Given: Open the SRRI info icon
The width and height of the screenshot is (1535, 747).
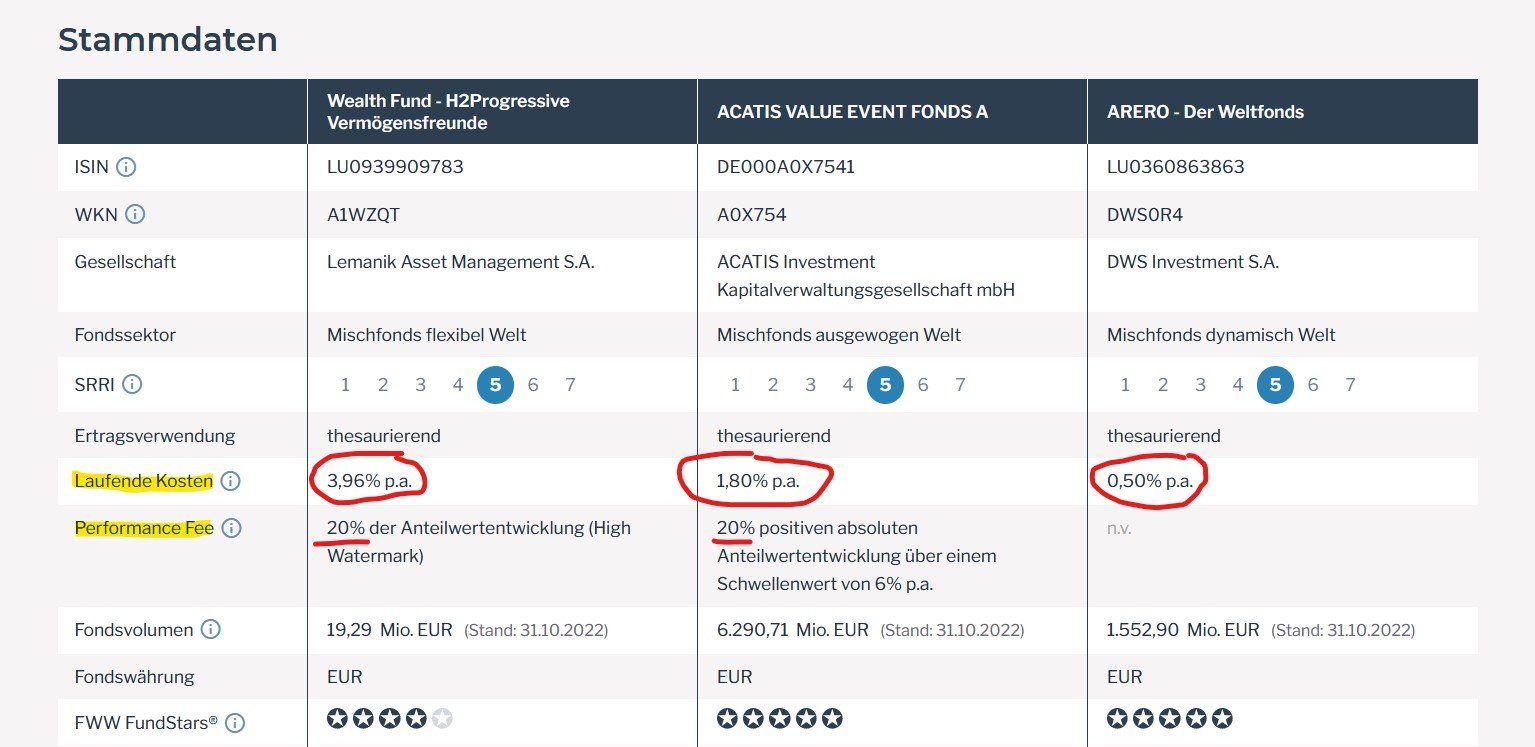Looking at the screenshot, I should click(x=132, y=384).
